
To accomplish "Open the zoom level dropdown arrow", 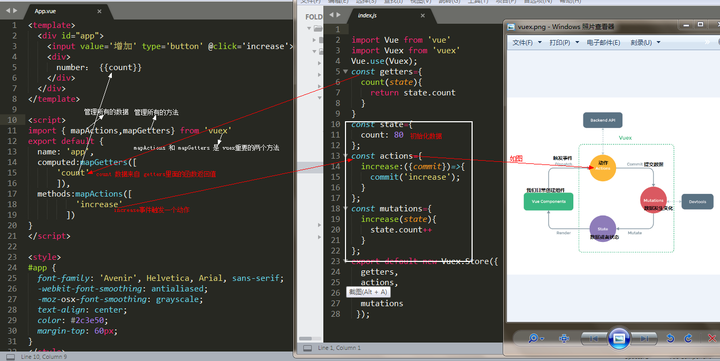I will coord(542,339).
